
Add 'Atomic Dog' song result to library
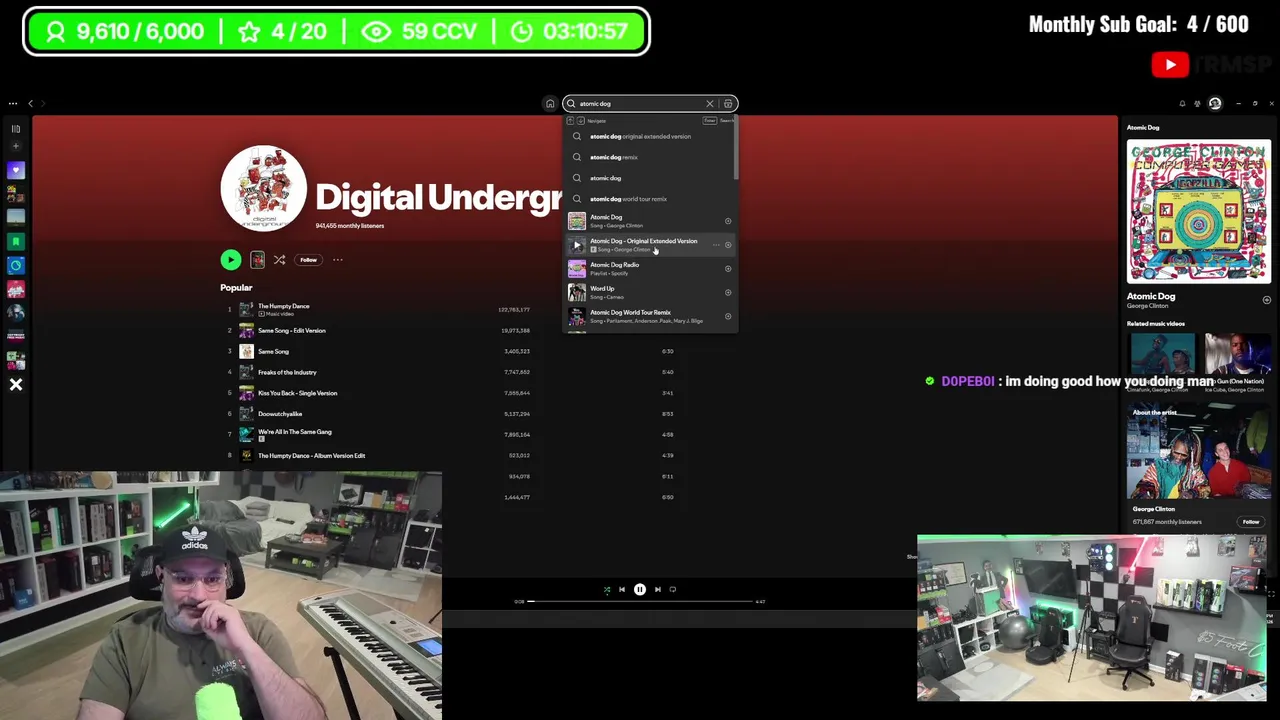(728, 221)
